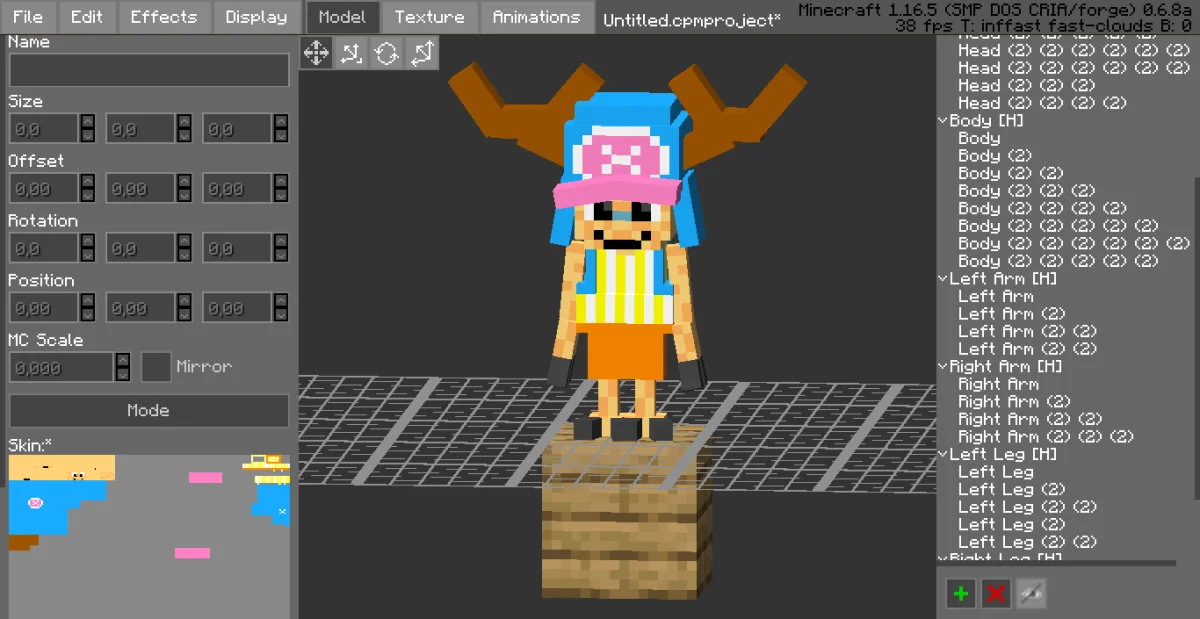
Task: Click the 'Untitled.cpmproject*' project title
Action: coord(692,20)
